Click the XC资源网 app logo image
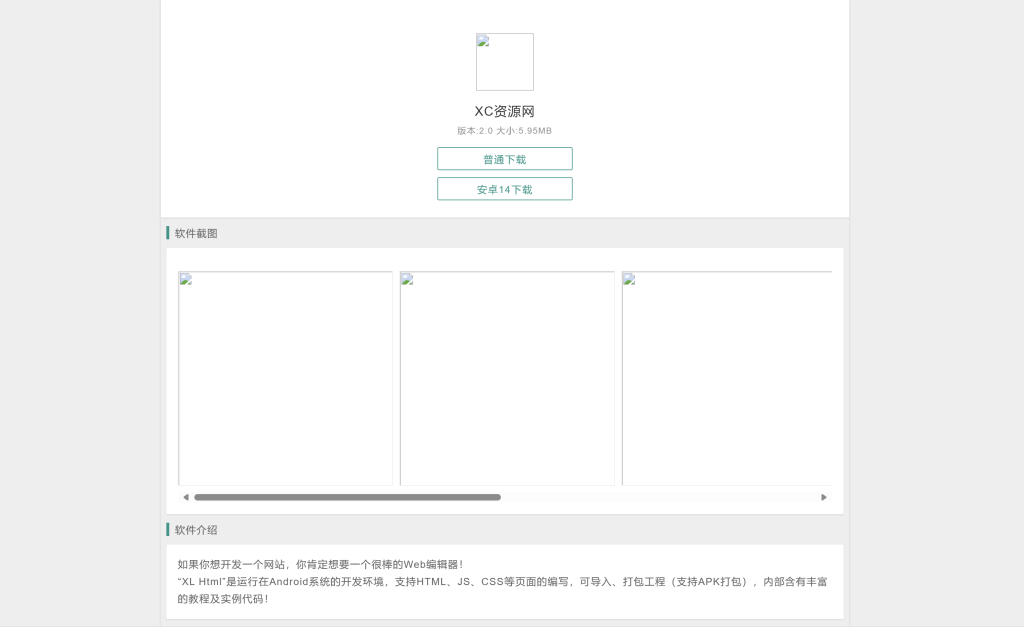 (504, 62)
